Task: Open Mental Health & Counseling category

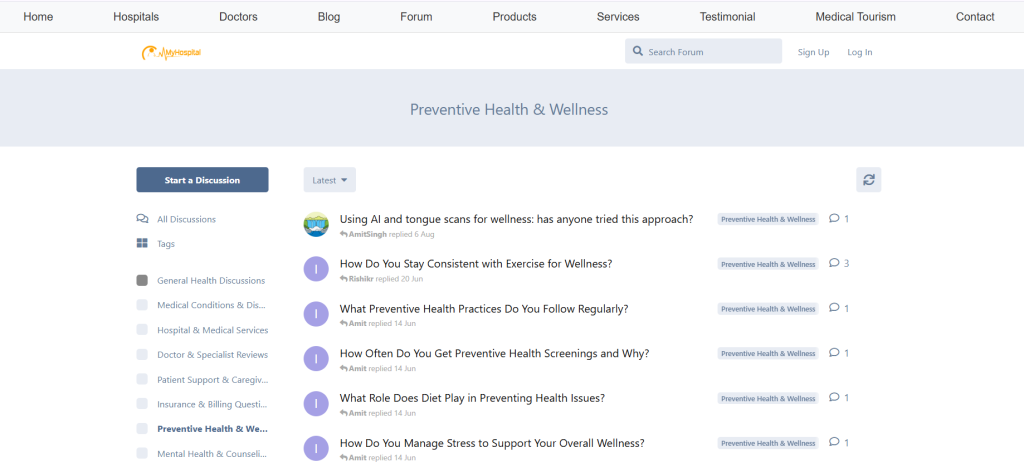Action: (x=212, y=453)
